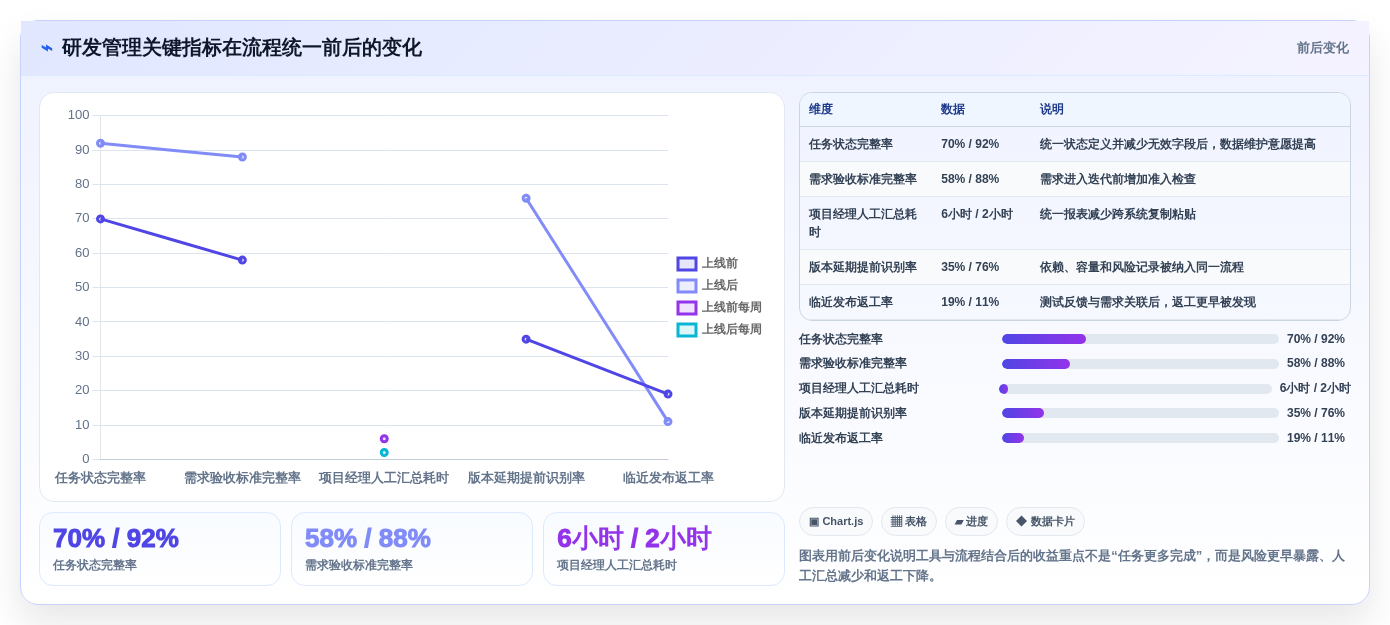The width and height of the screenshot is (1390, 625).
Task: Click the description 统一报表减少跨系统复制粘贴
Action: point(1118,214)
